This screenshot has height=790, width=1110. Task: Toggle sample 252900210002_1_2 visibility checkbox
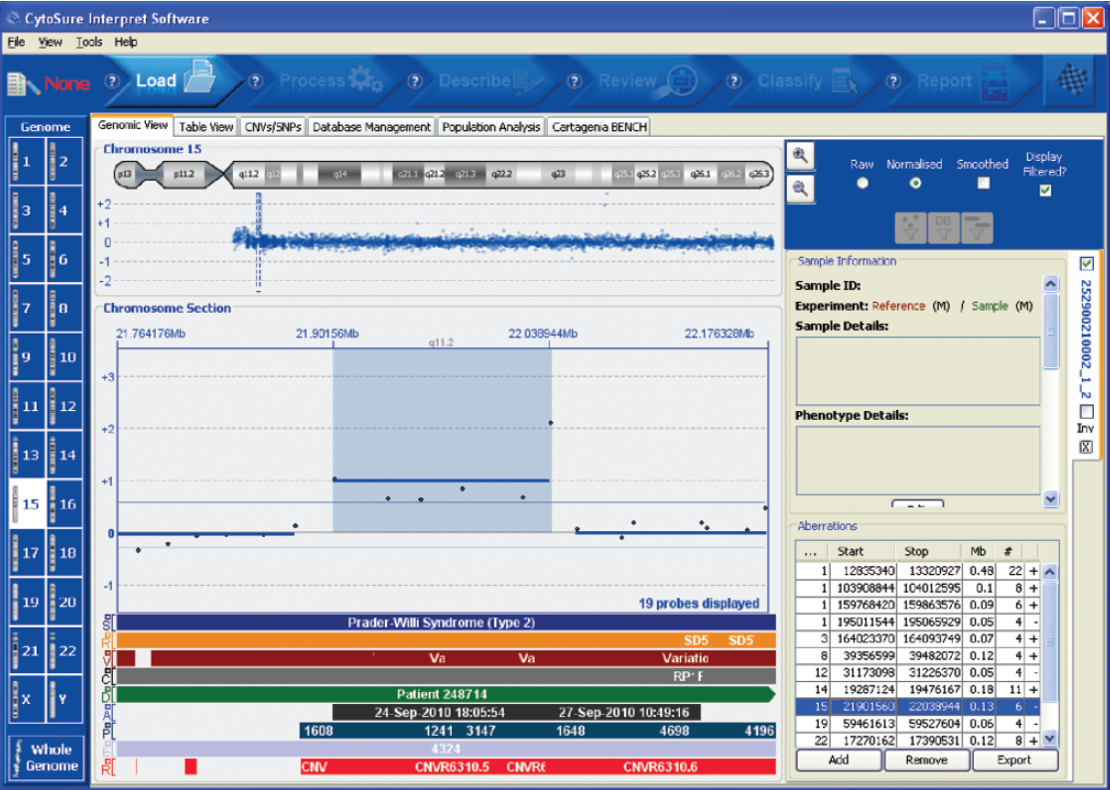1087,263
